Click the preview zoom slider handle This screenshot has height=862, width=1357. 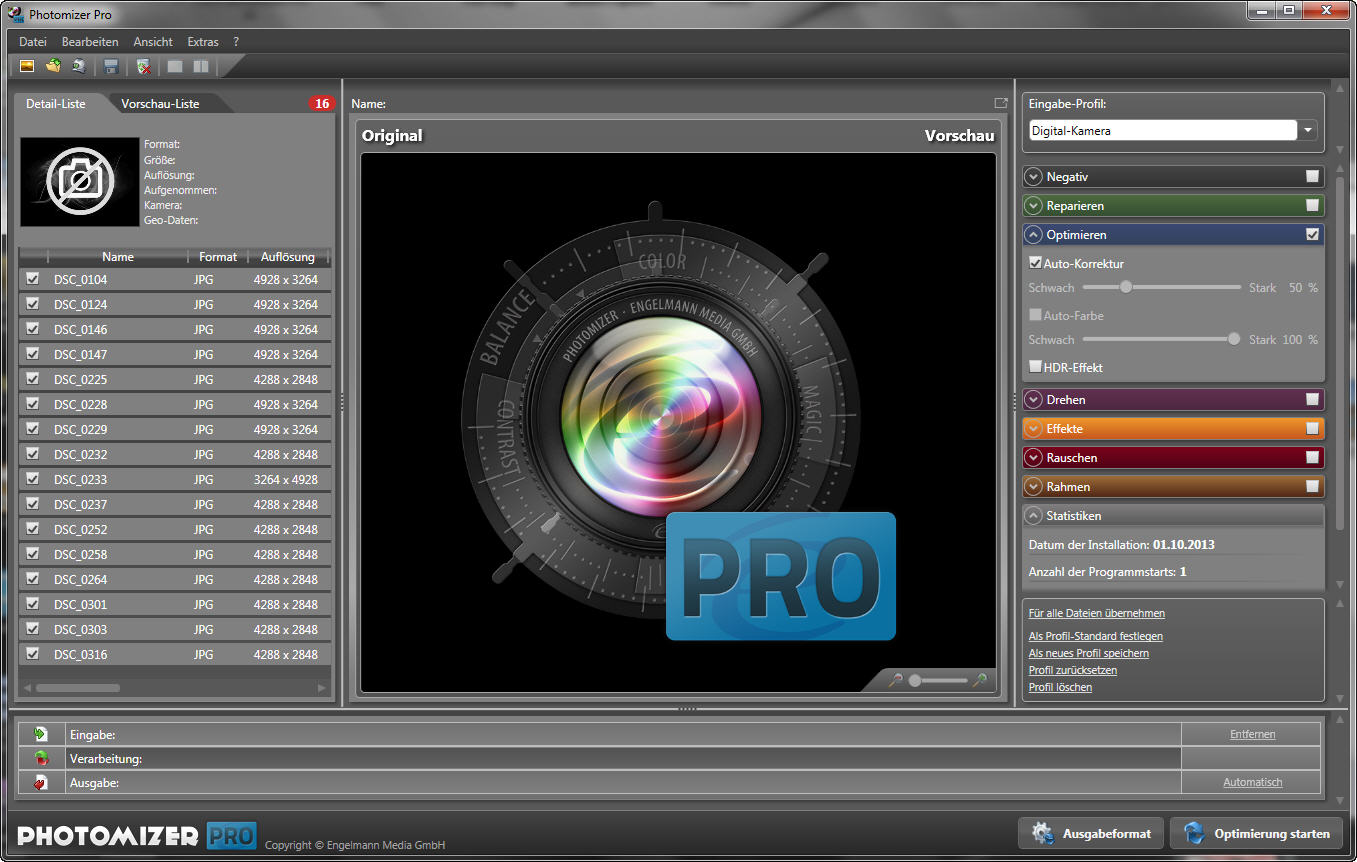tap(914, 680)
